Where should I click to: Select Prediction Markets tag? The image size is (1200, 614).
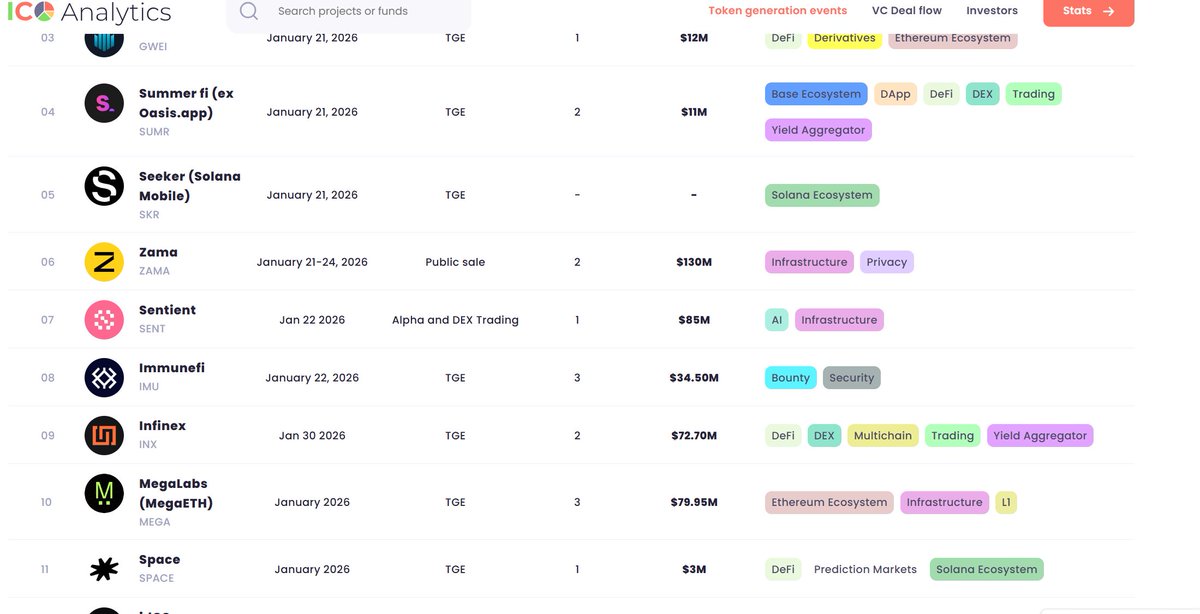(x=865, y=569)
